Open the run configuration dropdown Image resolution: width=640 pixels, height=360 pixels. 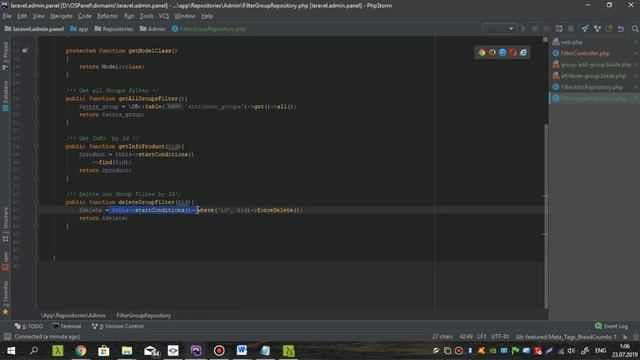(499, 29)
